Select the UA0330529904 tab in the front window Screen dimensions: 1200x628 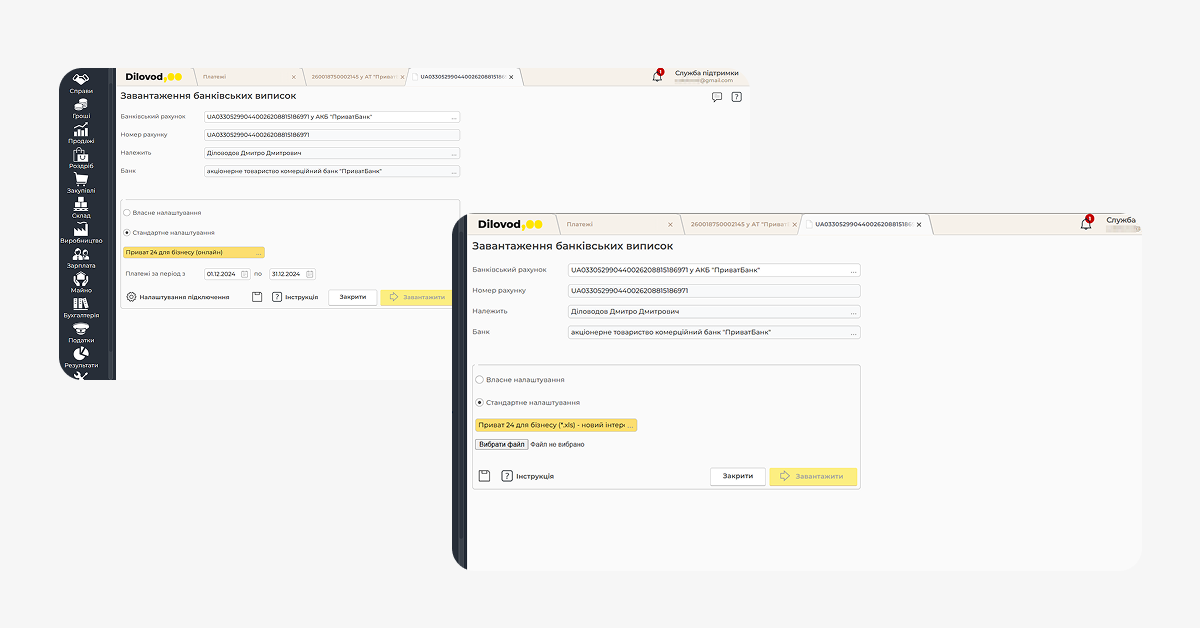(867, 224)
